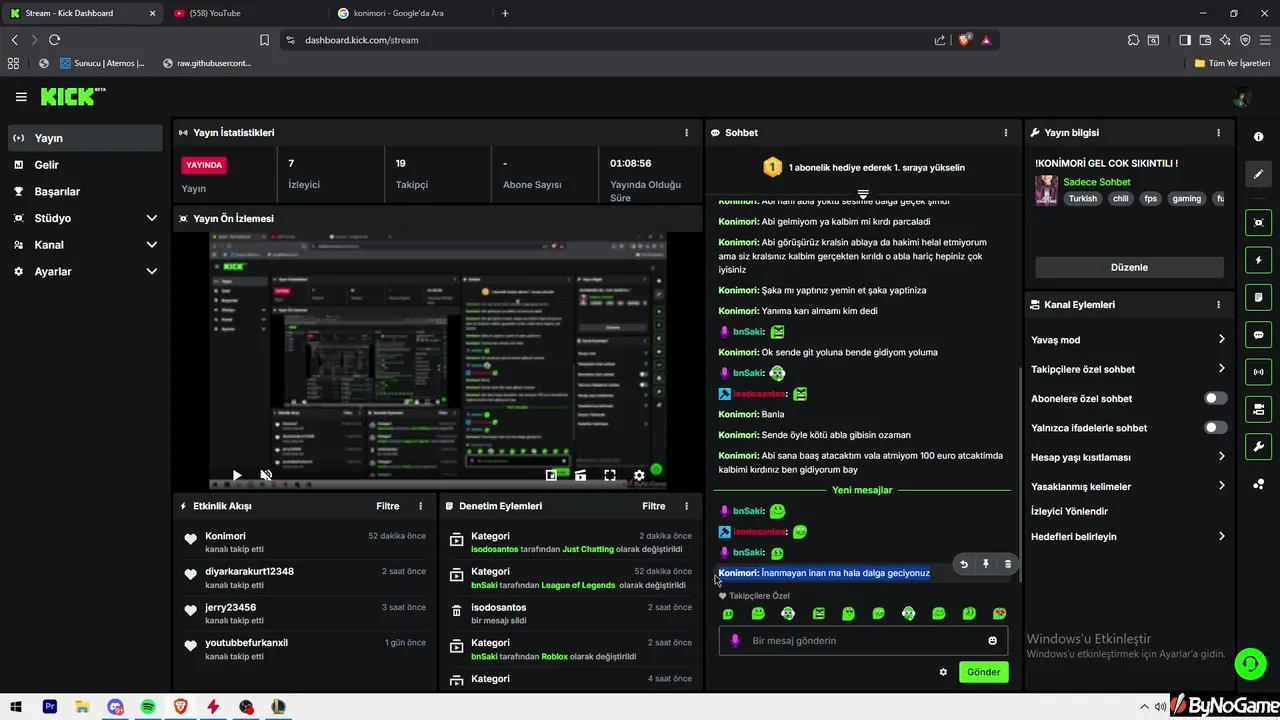Click the Yeni mesajlar divider to jump down
This screenshot has height=720, width=1280.
(x=862, y=490)
